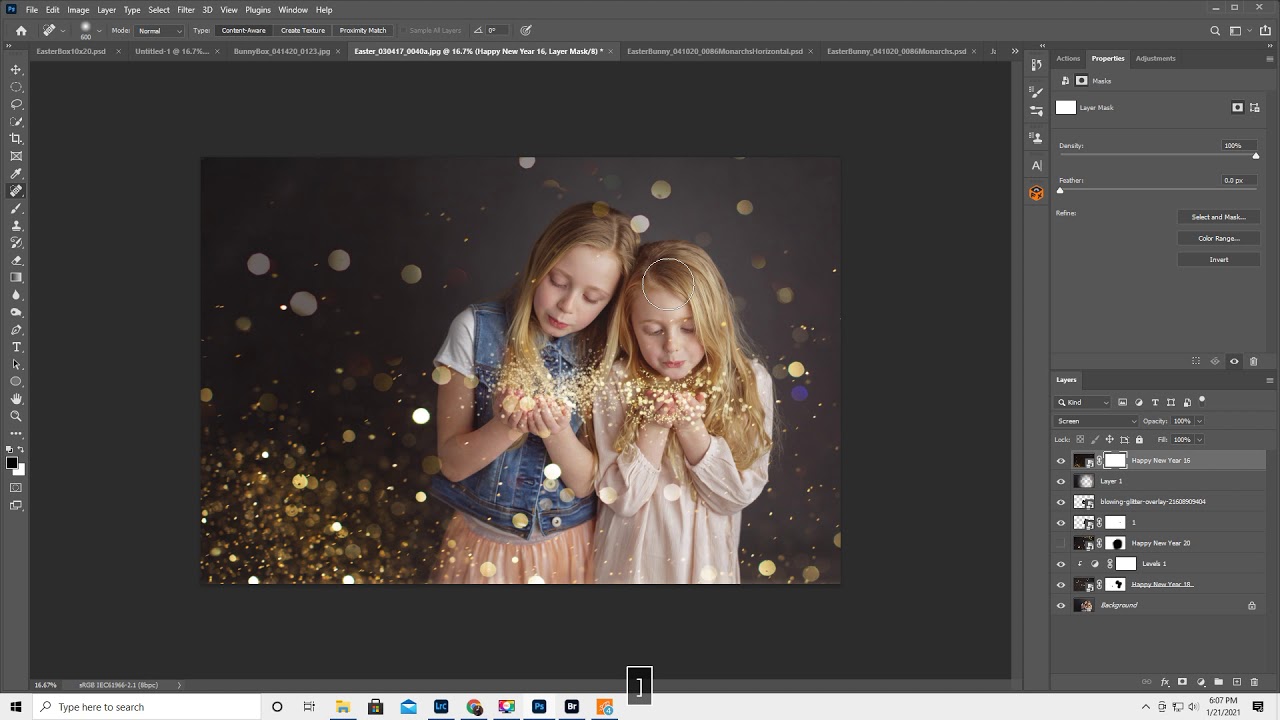The width and height of the screenshot is (1280, 720).
Task: Hide the Levels 1 adjustment layer
Action: tap(1061, 564)
